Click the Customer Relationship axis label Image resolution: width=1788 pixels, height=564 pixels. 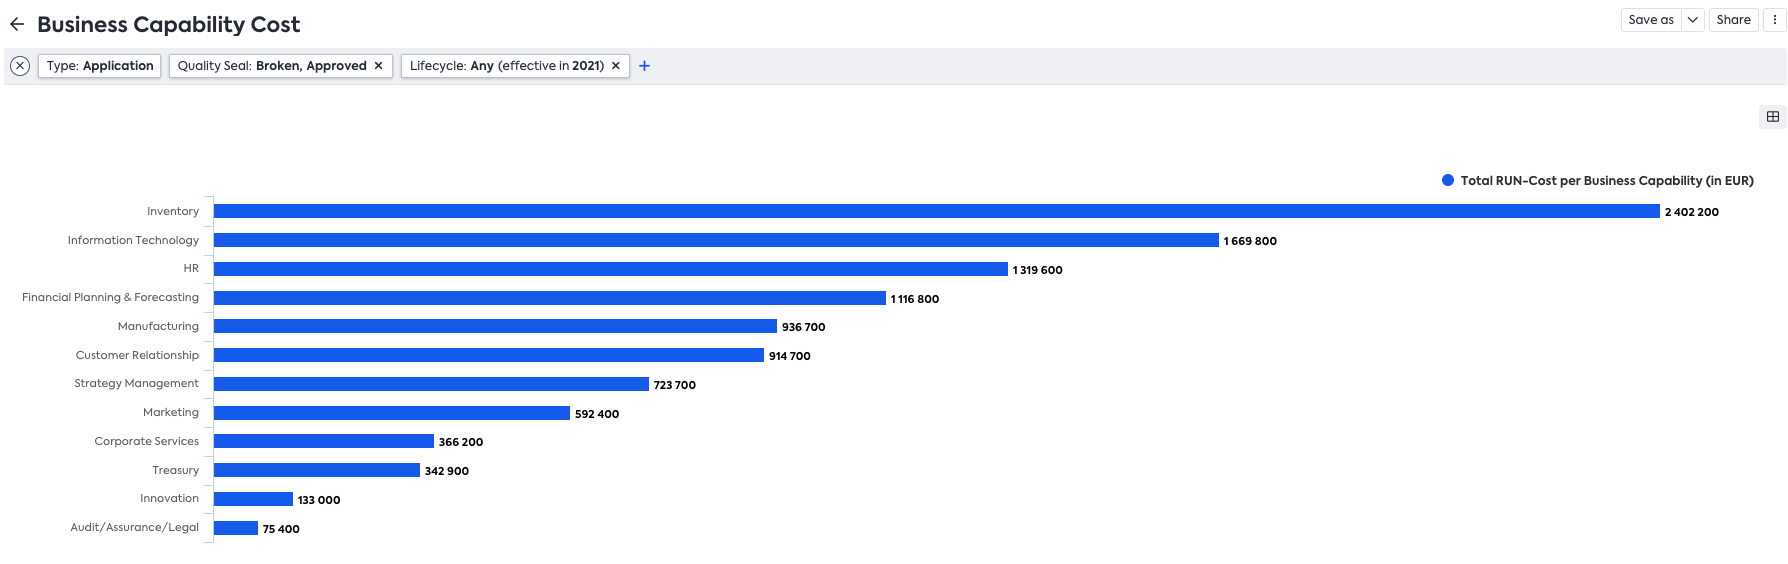coord(137,355)
